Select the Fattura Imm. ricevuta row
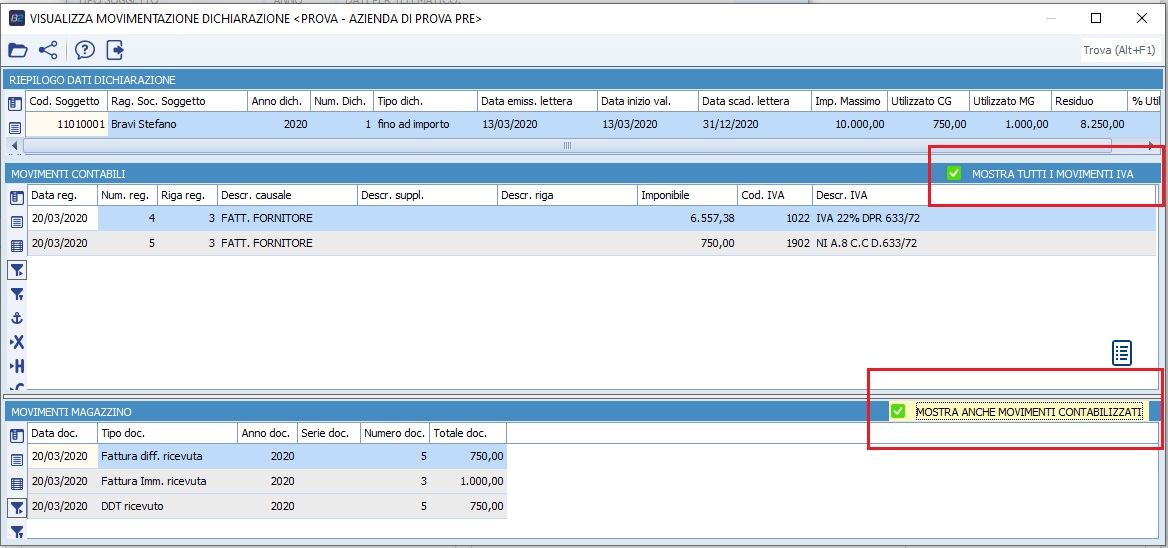Screen dimensions: 1168x548 click(267, 481)
